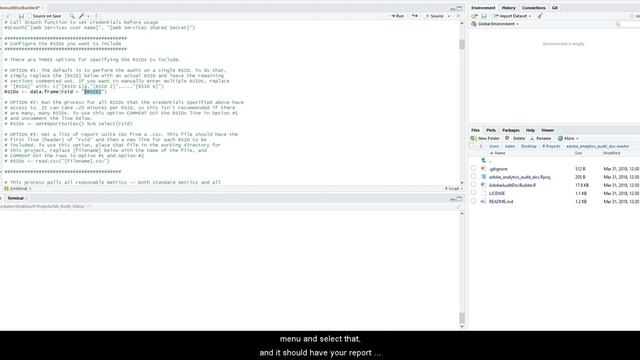Image resolution: width=640 pixels, height=360 pixels.
Task: Click the environment search field
Action: 627,24
